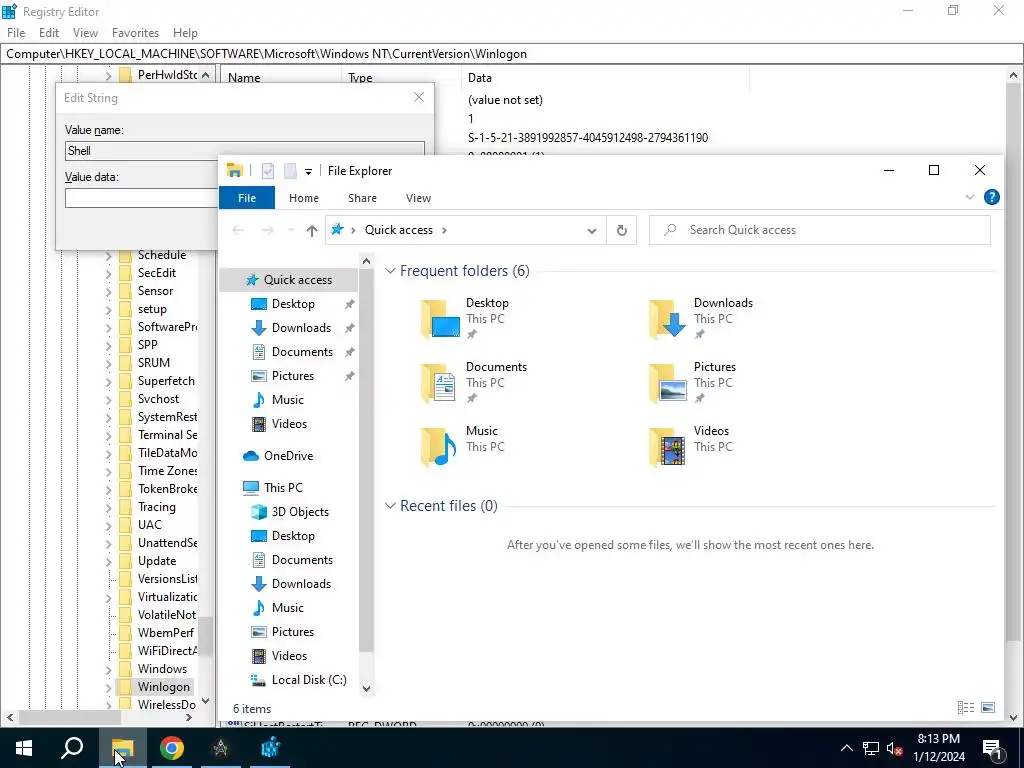Click the Refresh button beside address bar
Screen dimensions: 1024x768
coord(622,231)
